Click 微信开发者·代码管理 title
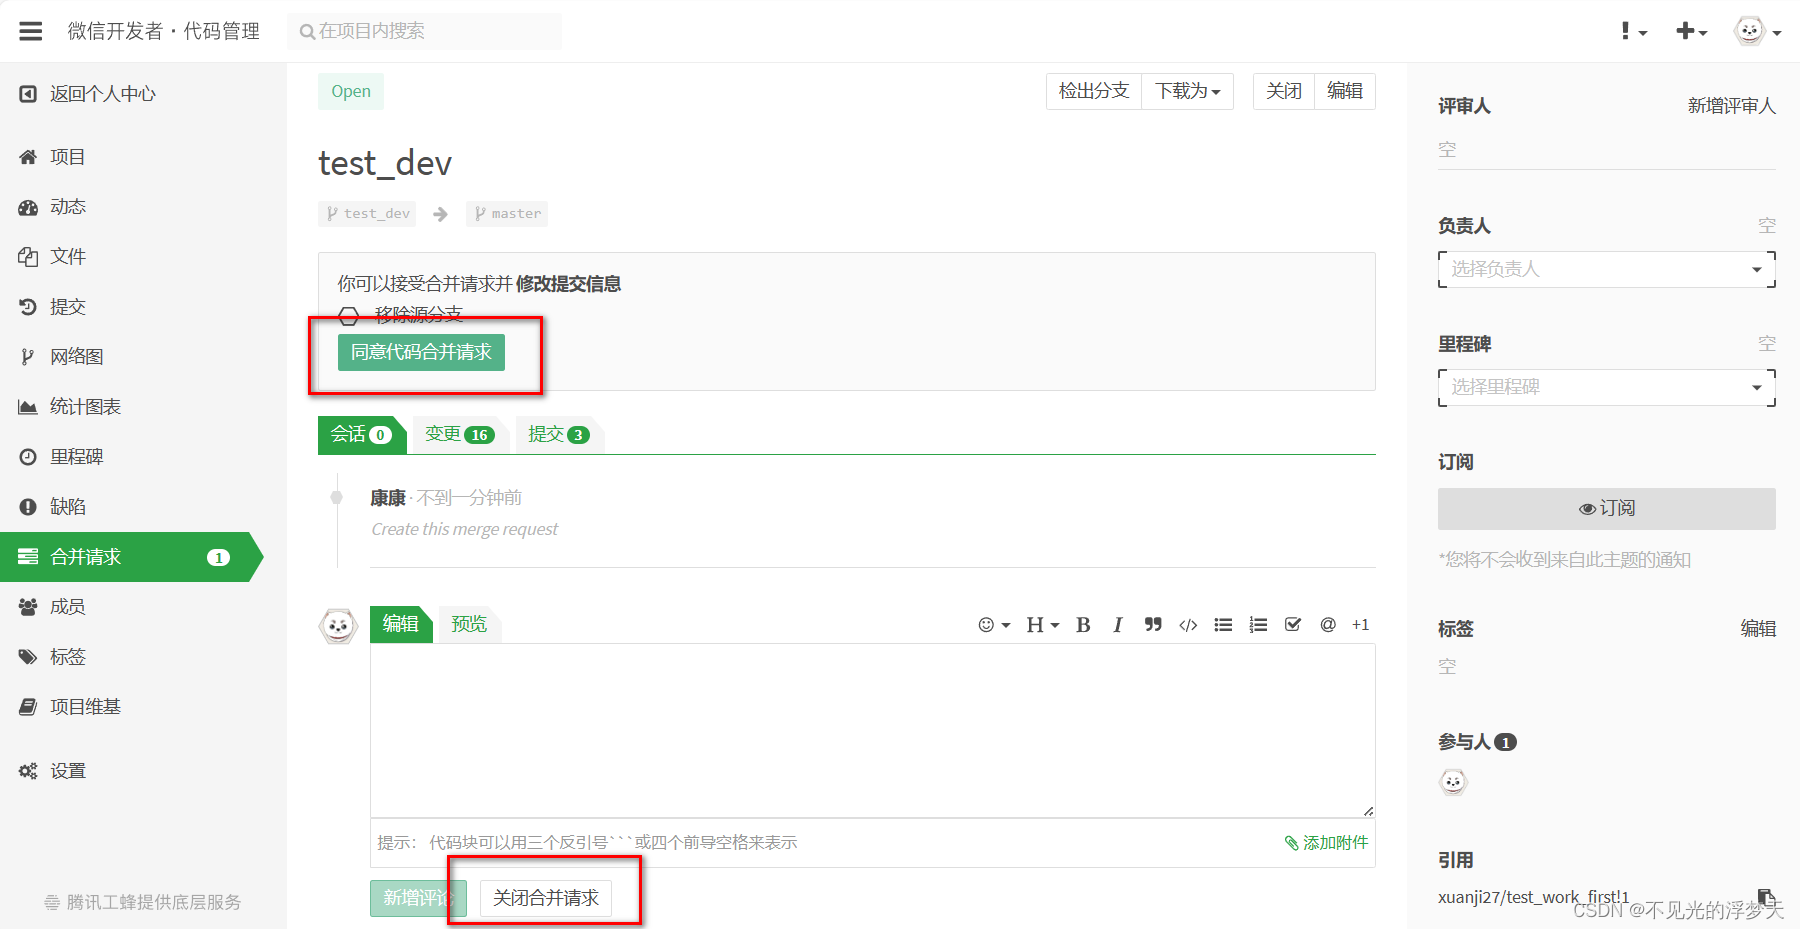This screenshot has width=1800, height=929. tap(164, 31)
